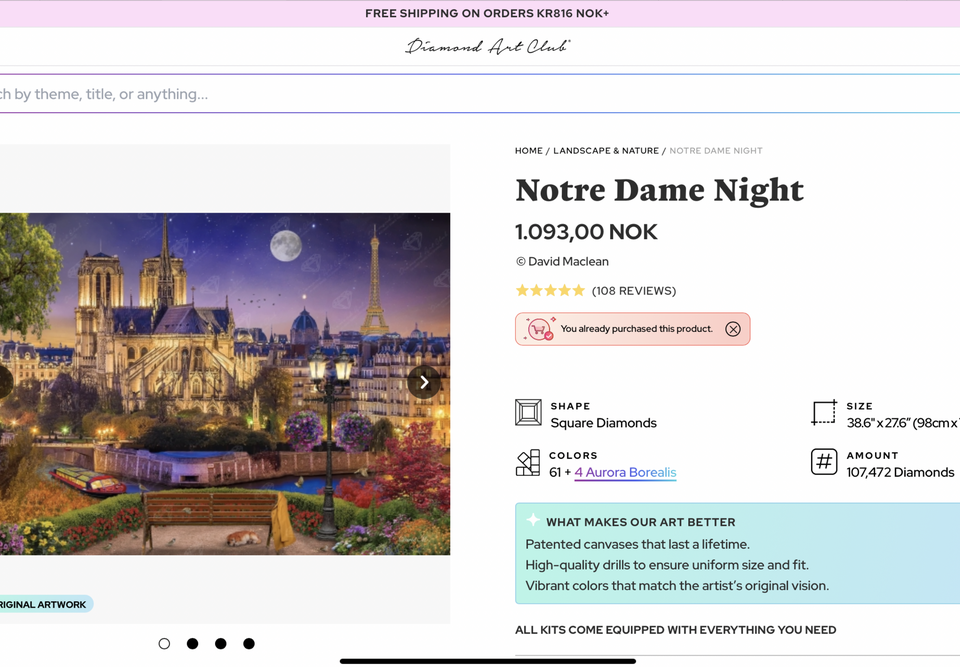The width and height of the screenshot is (960, 667).
Task: Click the ALL KITS COME EQUIPPED heading
Action: pos(675,630)
